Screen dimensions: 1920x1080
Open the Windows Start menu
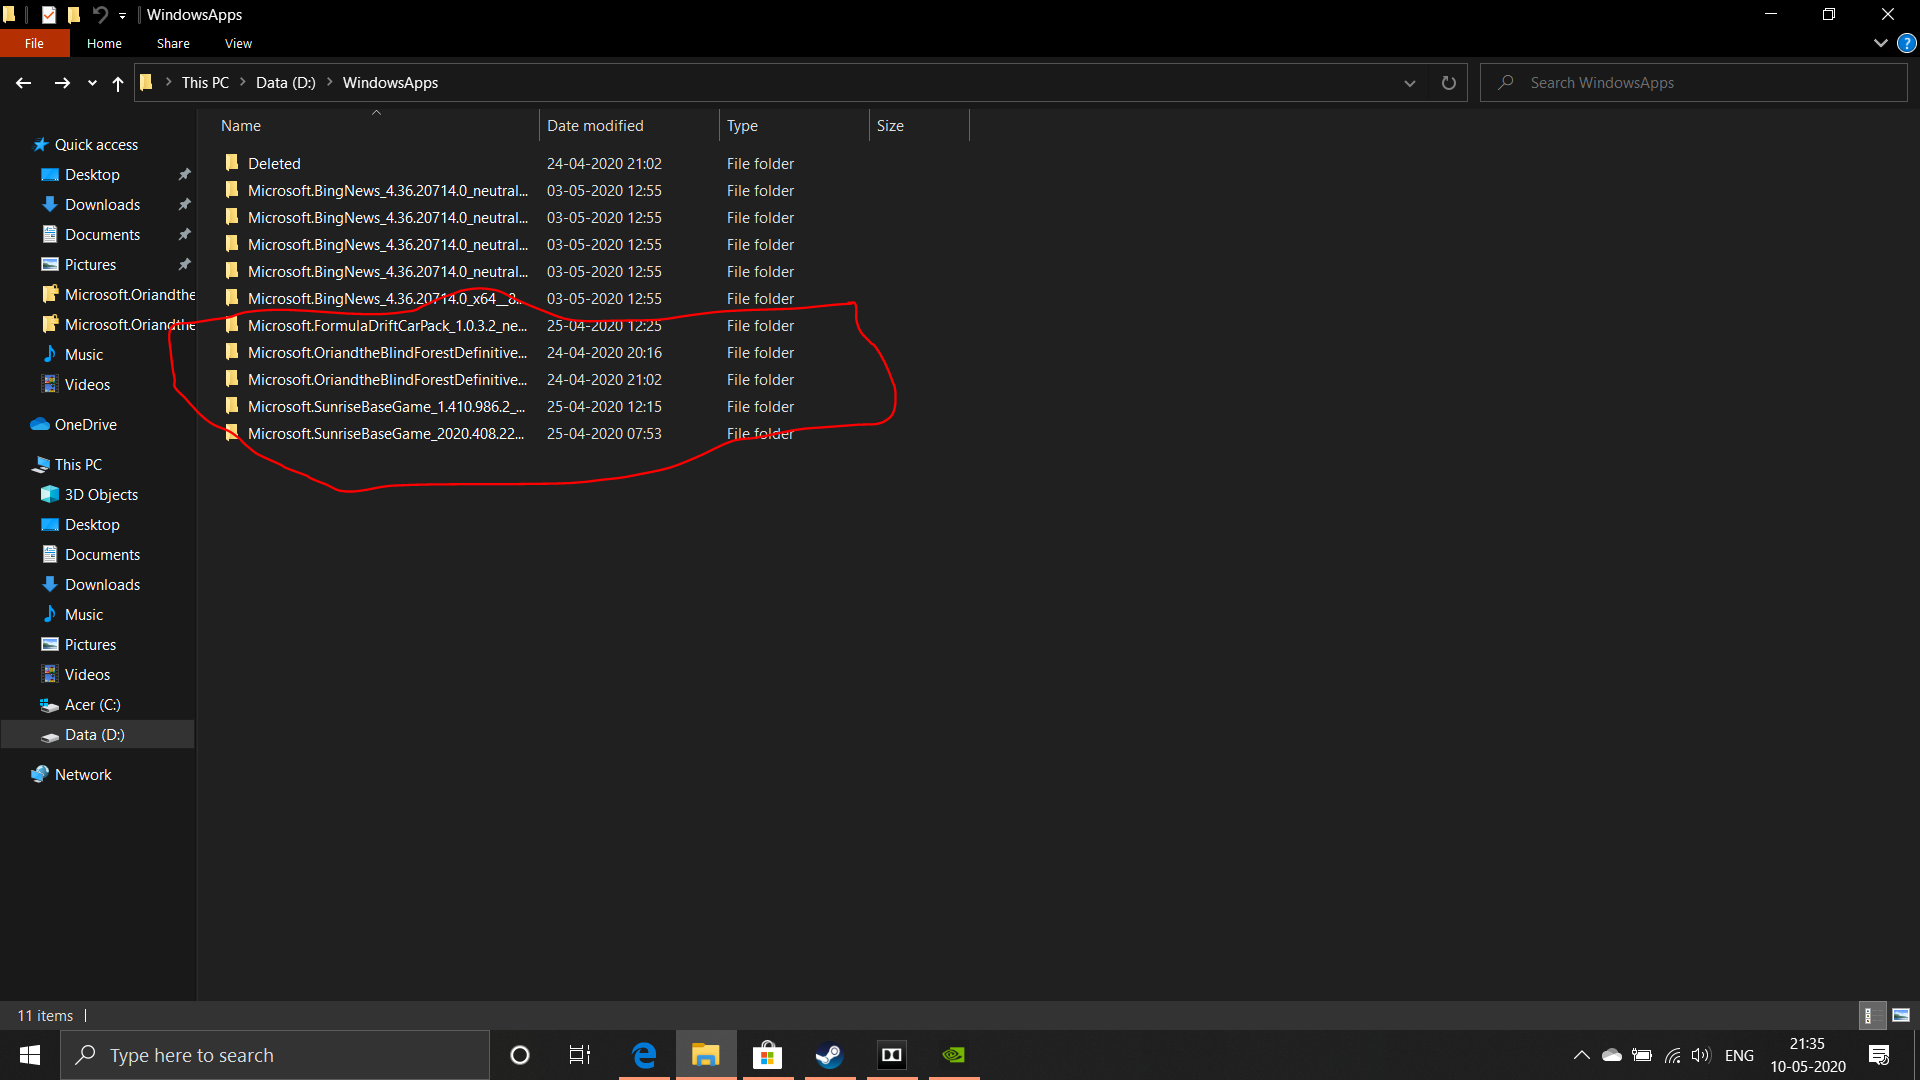(30, 1055)
